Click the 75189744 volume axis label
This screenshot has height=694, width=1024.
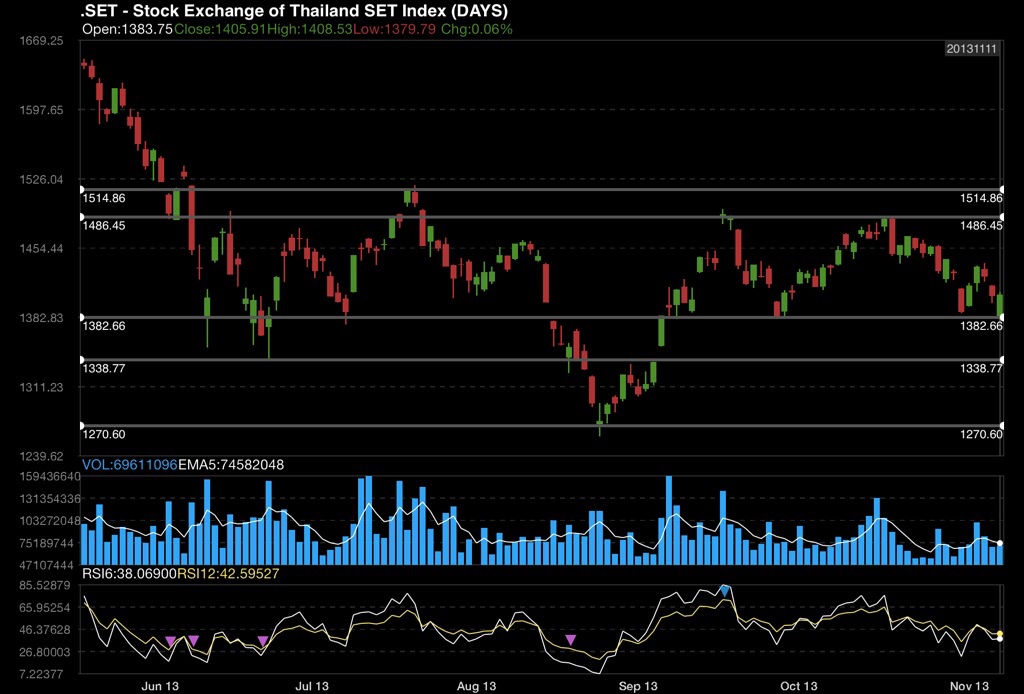tap(46, 543)
